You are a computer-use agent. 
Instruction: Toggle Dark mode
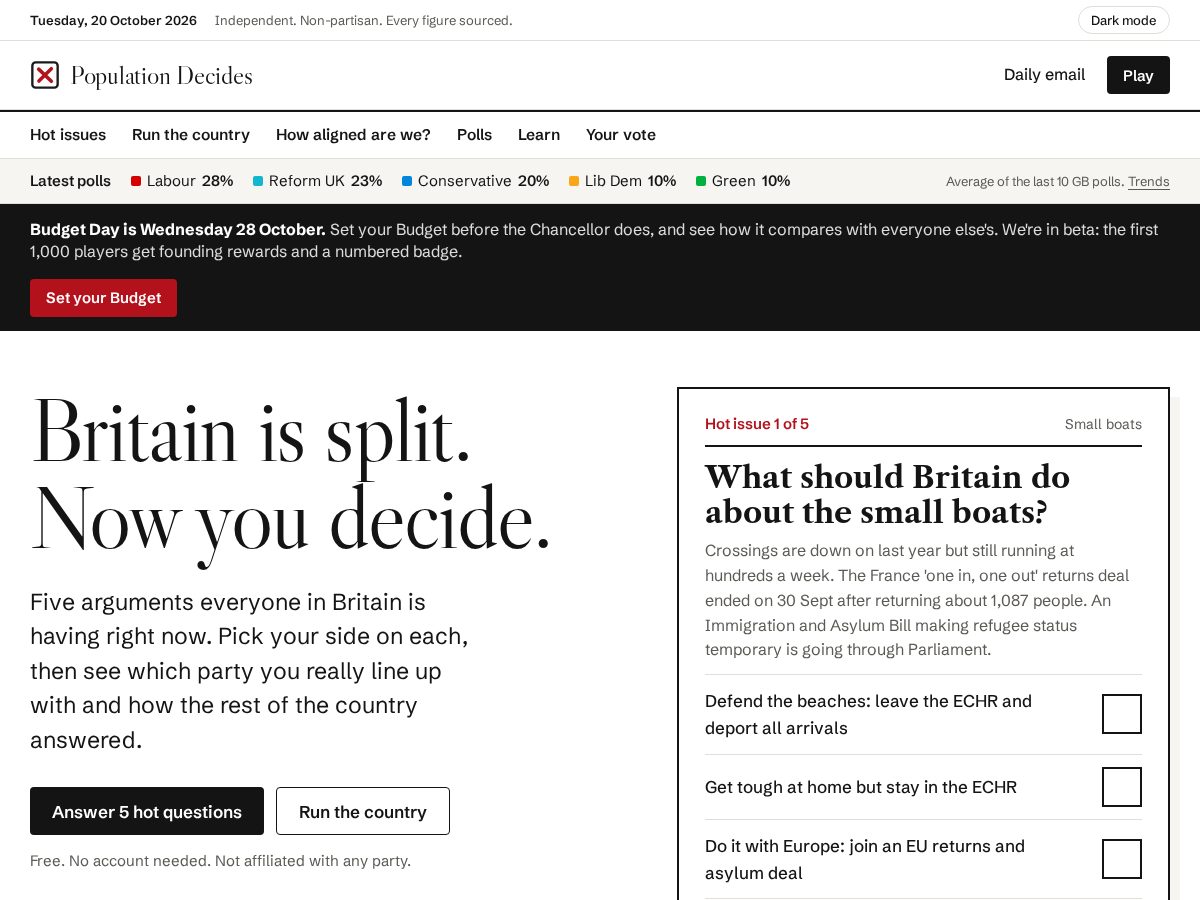[x=1123, y=20]
